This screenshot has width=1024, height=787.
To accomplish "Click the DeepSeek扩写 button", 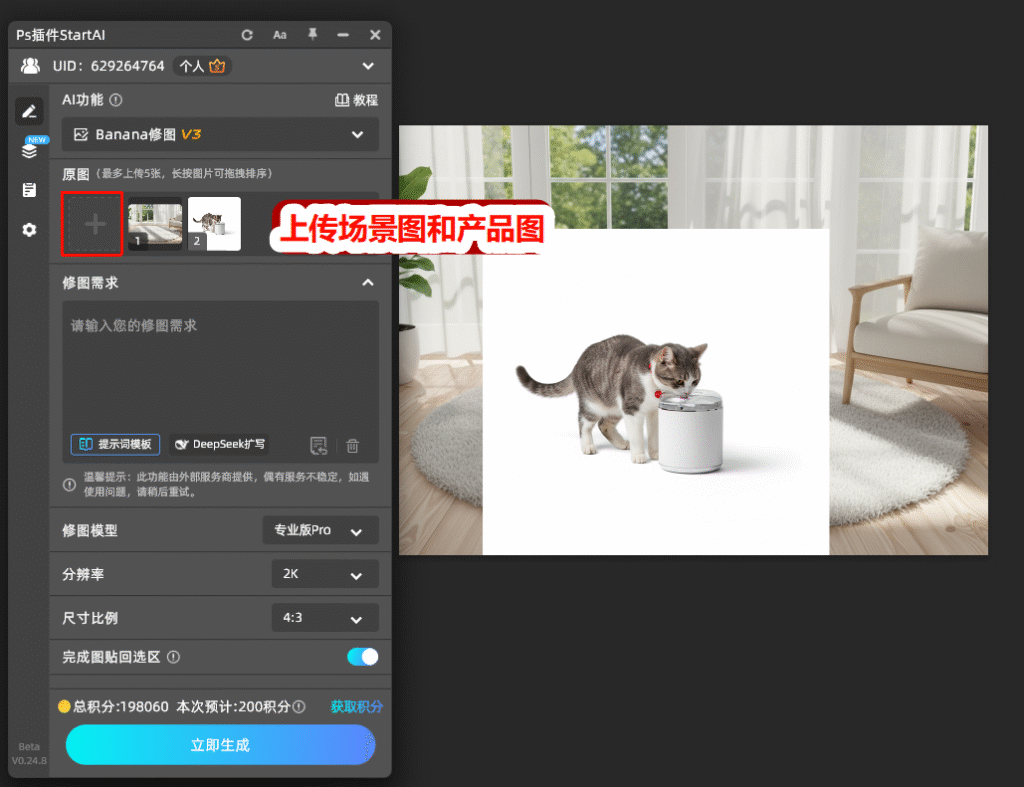I will pos(219,444).
